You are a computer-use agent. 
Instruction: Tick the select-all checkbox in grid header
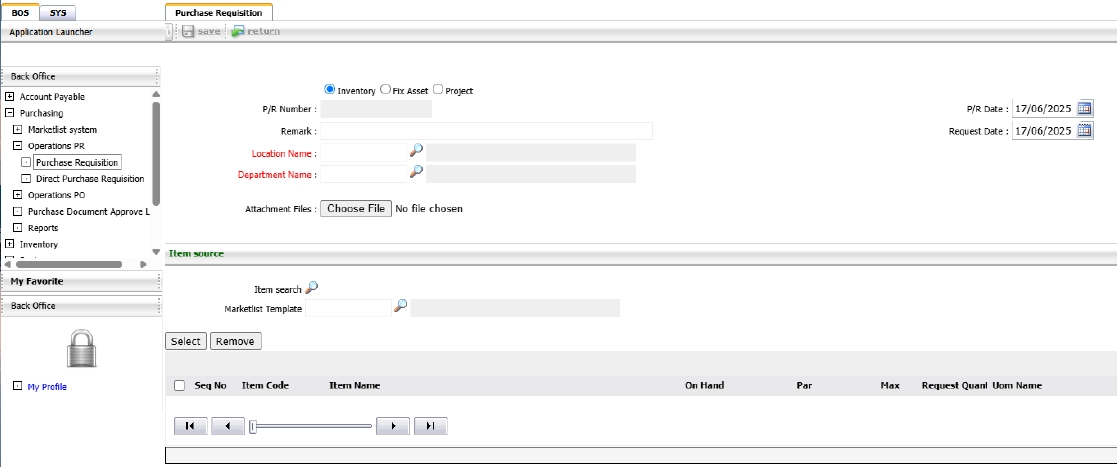point(180,385)
